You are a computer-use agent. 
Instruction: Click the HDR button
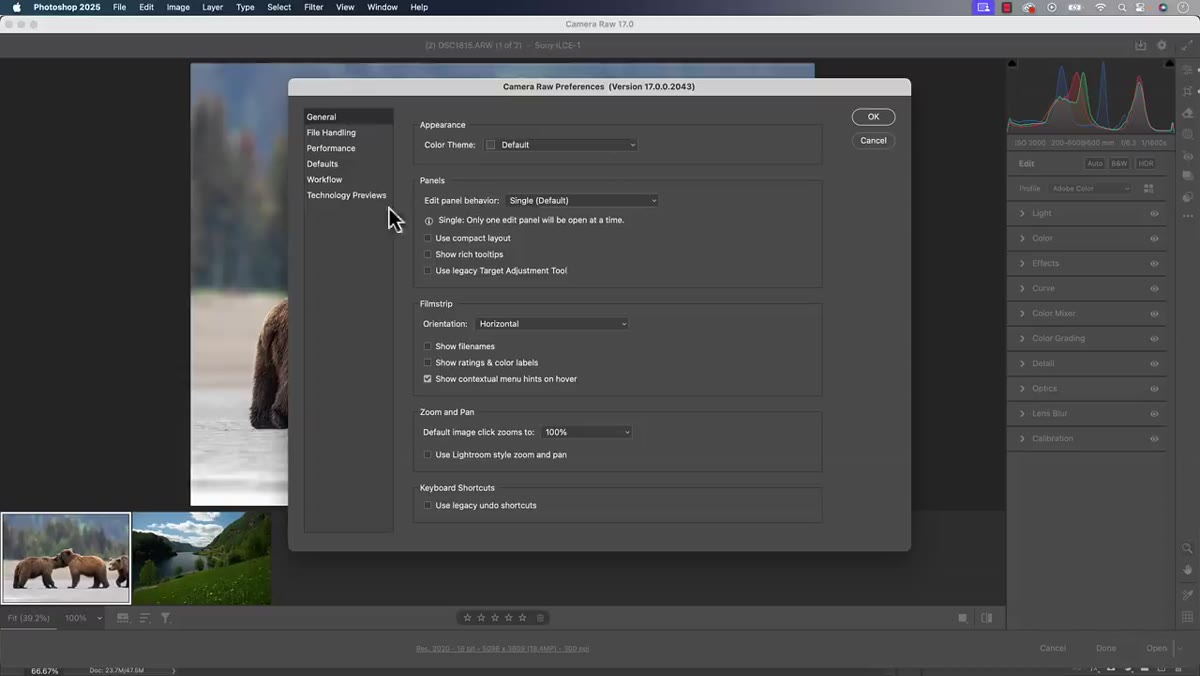pyautogui.click(x=1146, y=163)
